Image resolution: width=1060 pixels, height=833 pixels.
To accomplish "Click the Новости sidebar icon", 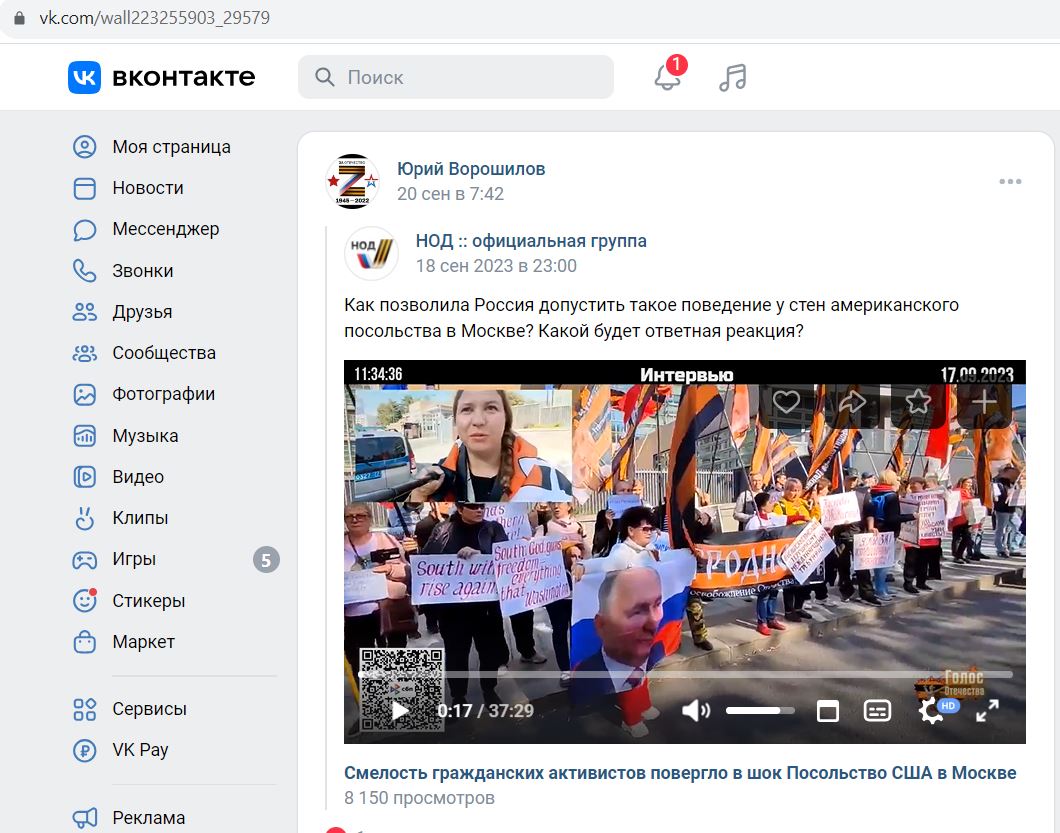I will point(85,188).
